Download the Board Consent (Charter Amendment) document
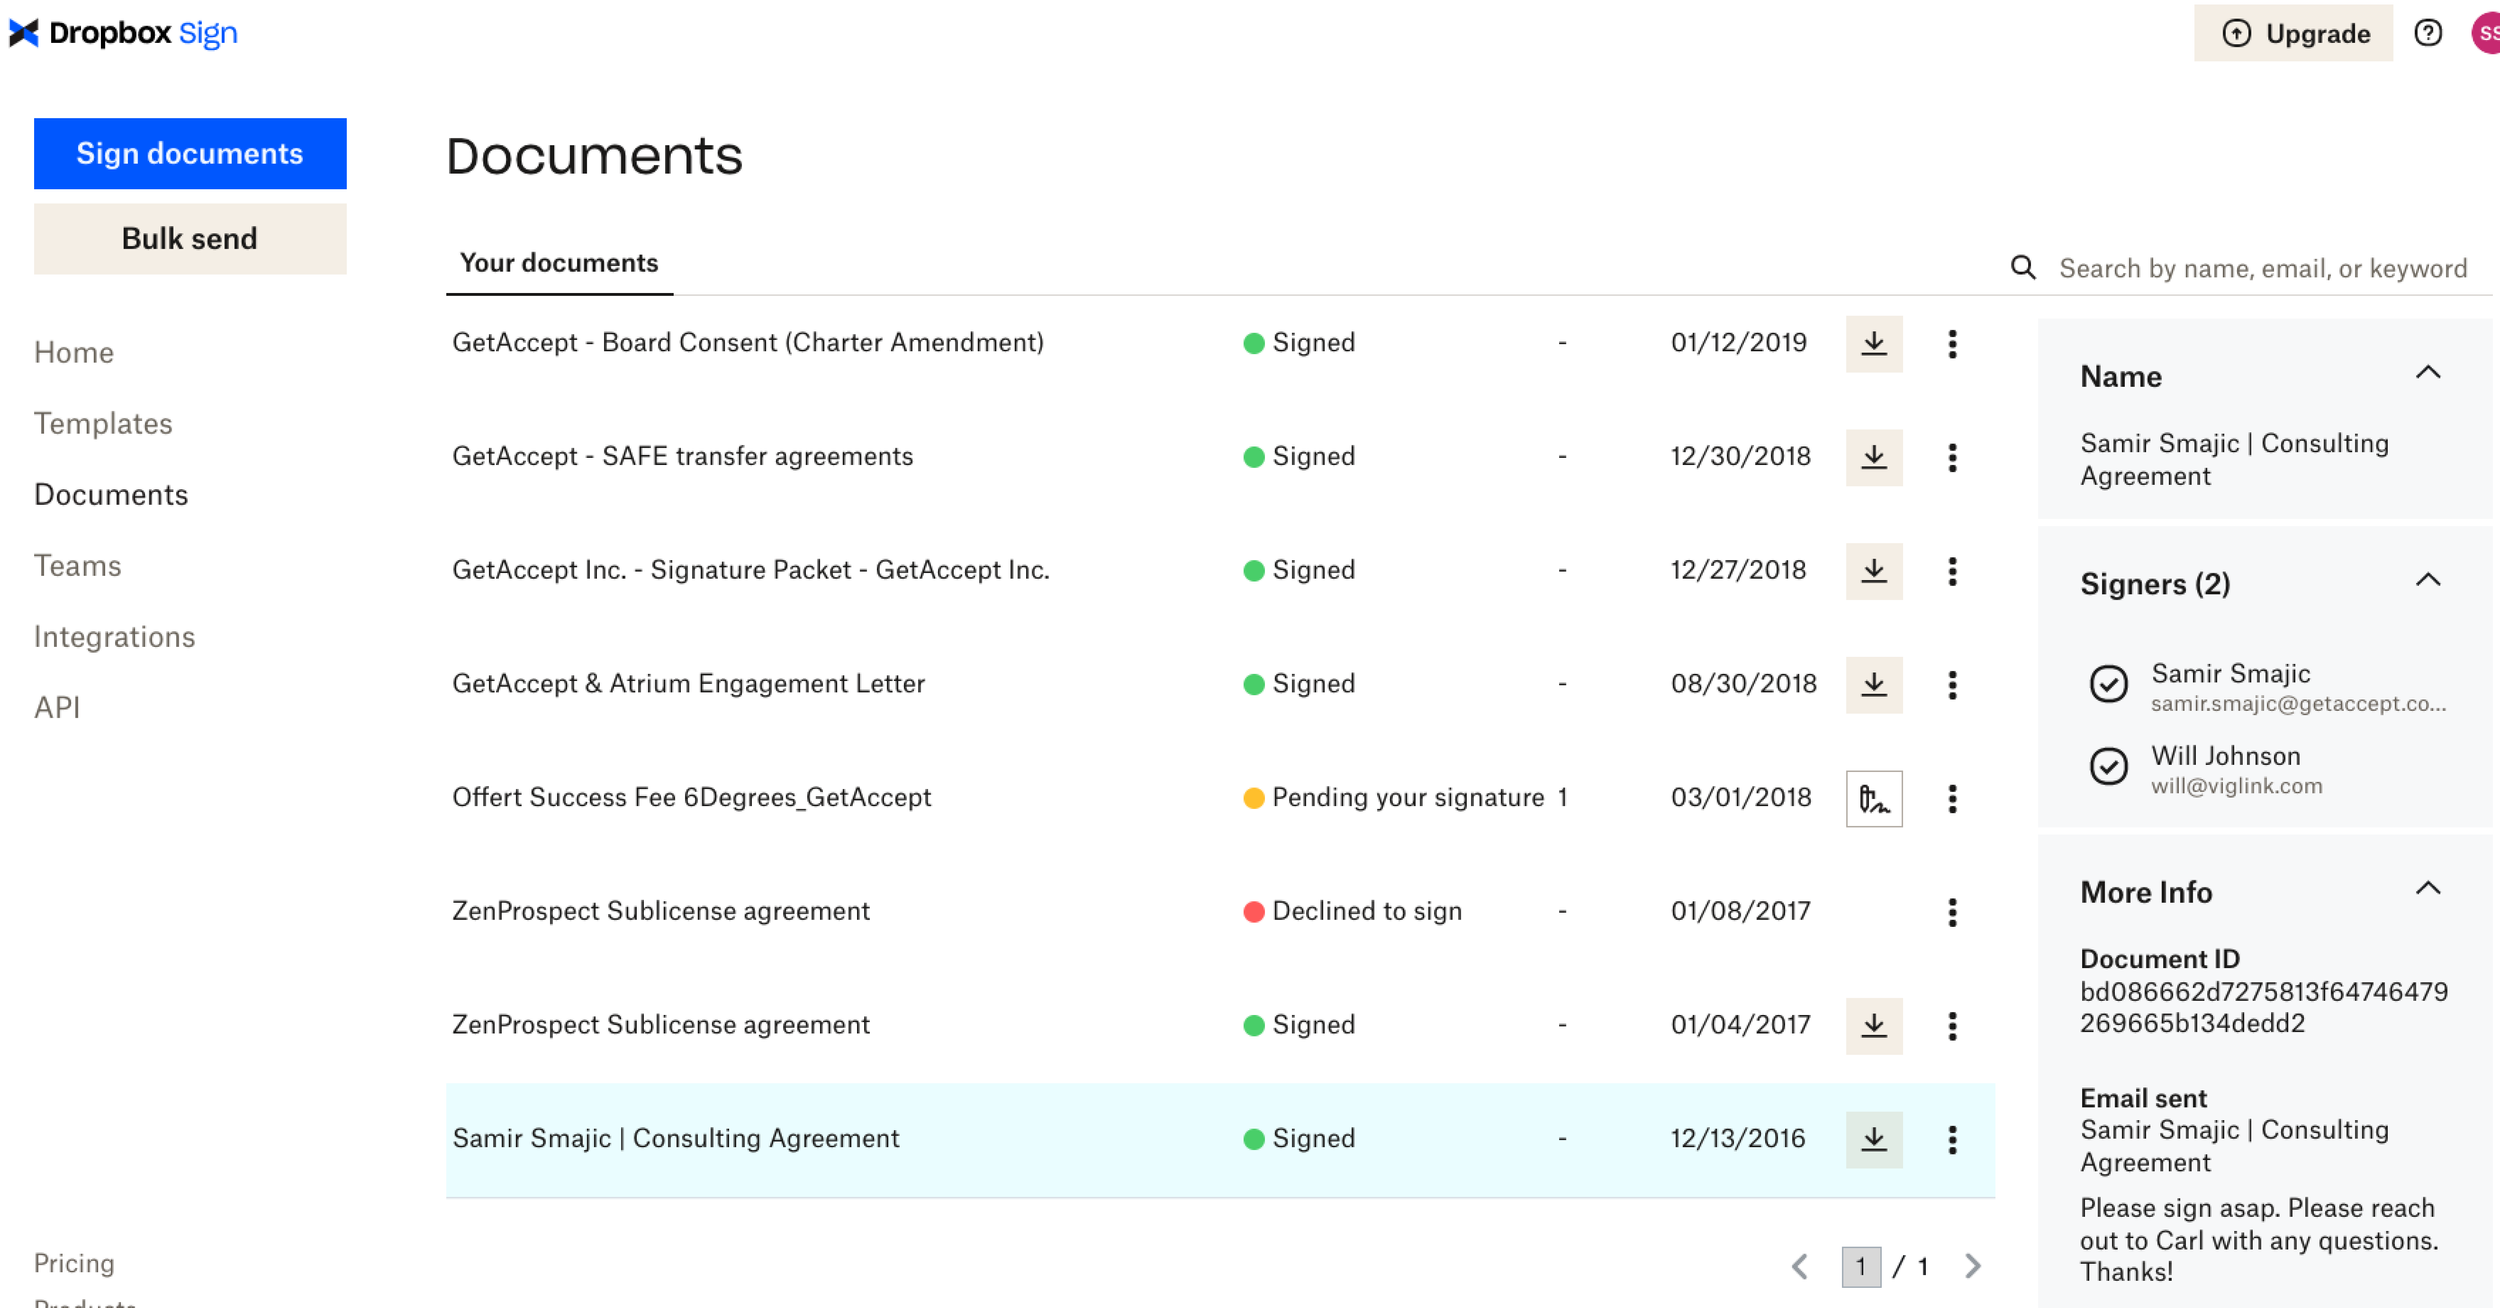This screenshot has height=1308, width=2500. click(1874, 344)
